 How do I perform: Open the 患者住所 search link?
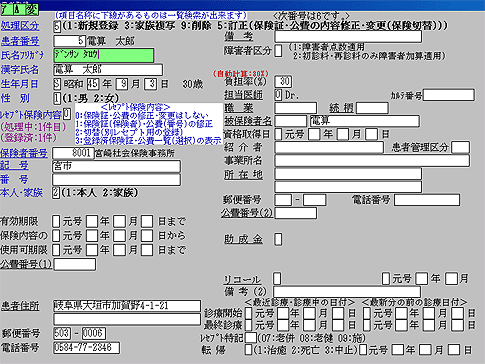(20, 306)
